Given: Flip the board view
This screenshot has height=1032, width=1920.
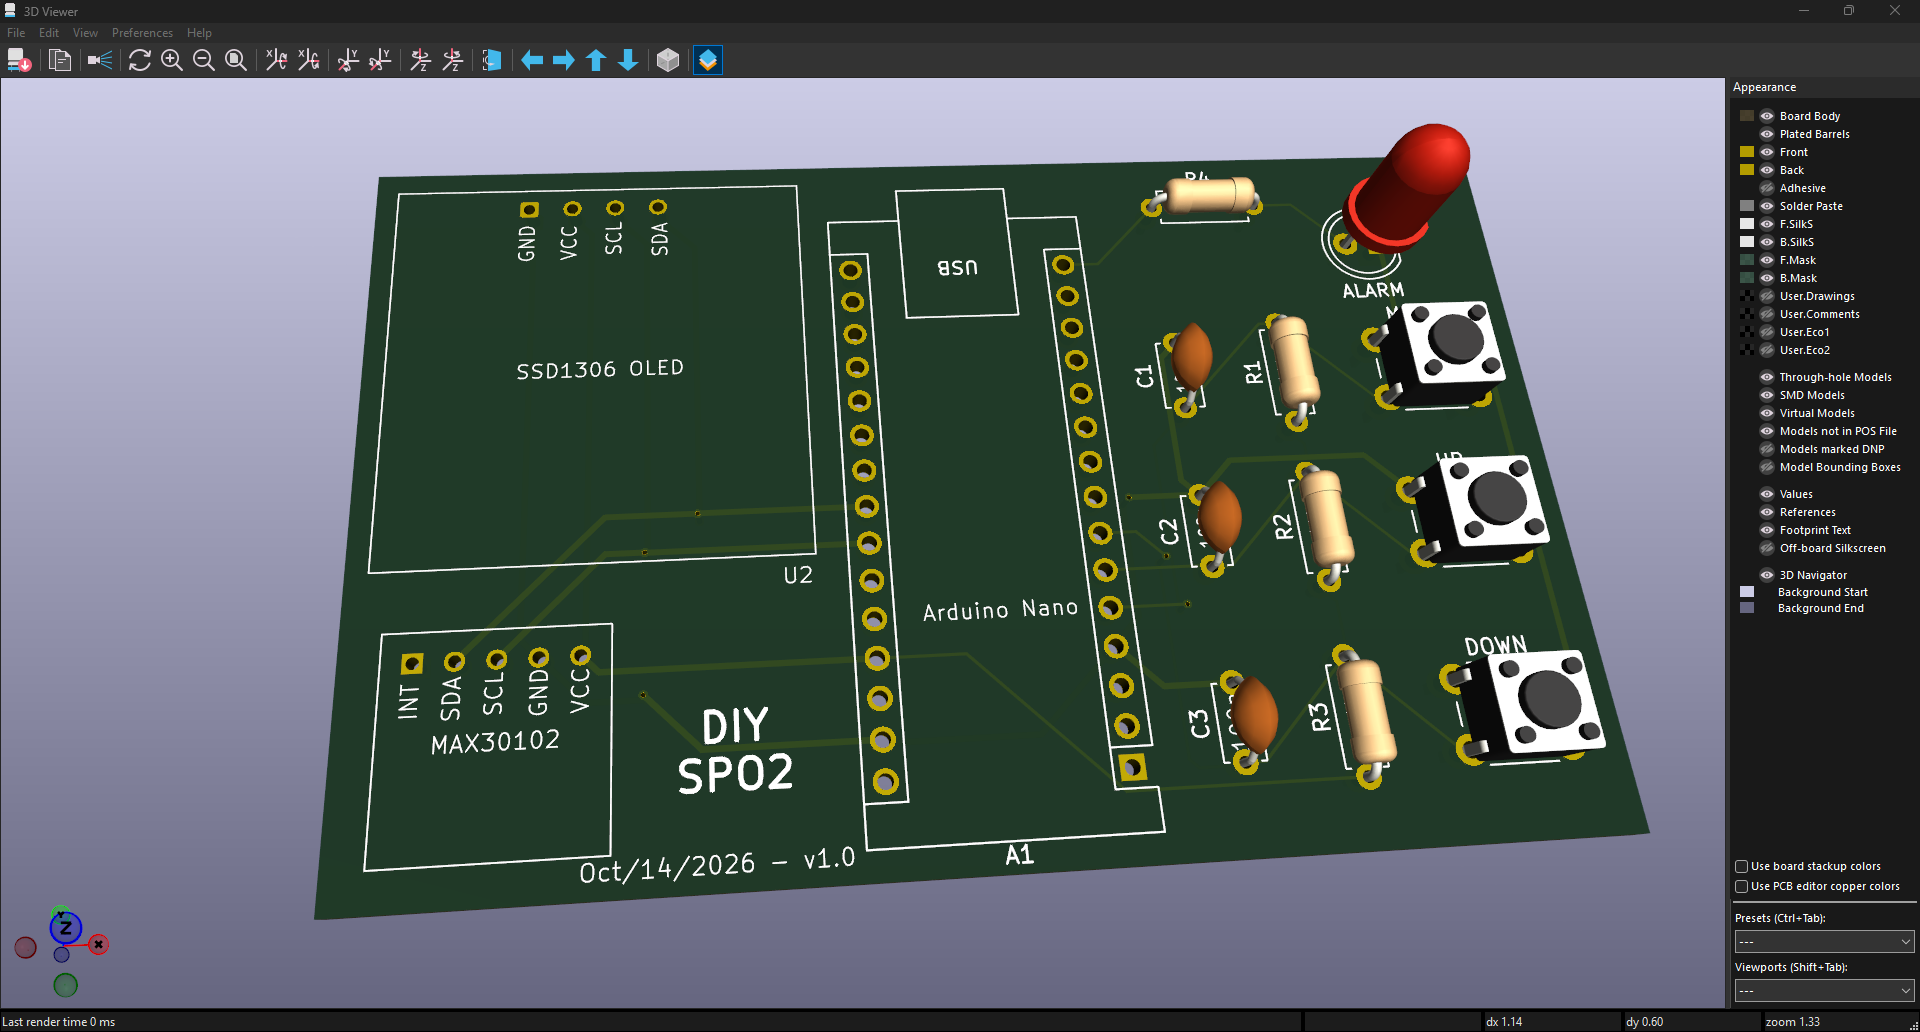Looking at the screenshot, I should (492, 61).
